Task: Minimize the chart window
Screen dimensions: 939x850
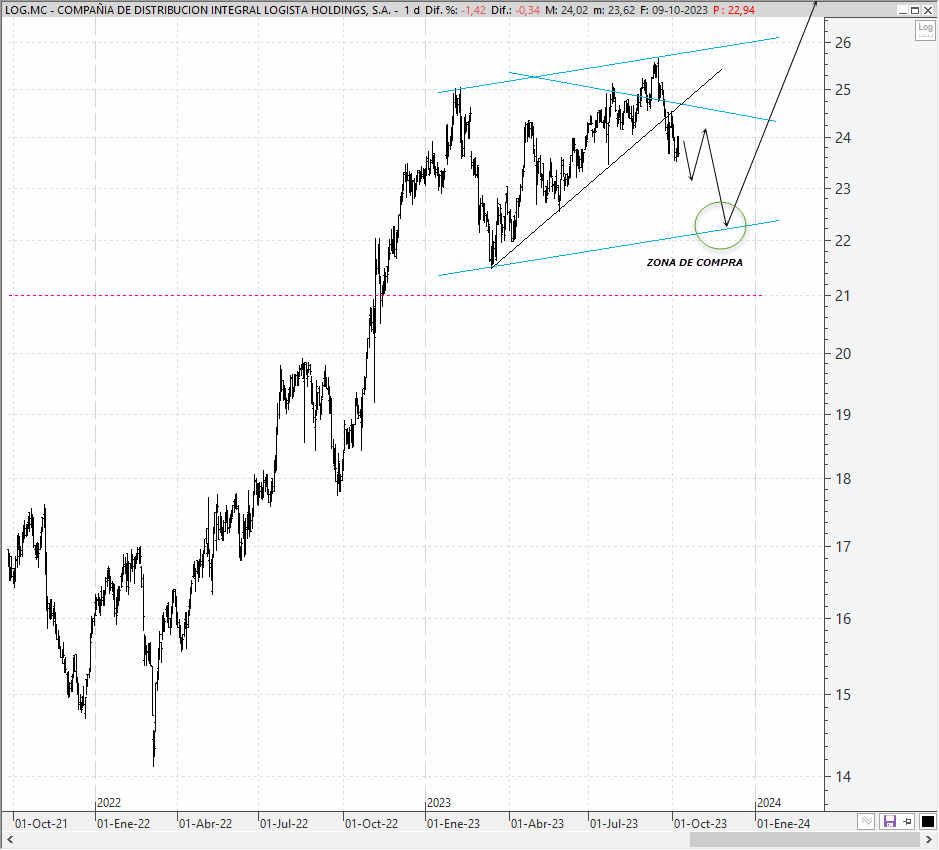Action: pos(902,10)
